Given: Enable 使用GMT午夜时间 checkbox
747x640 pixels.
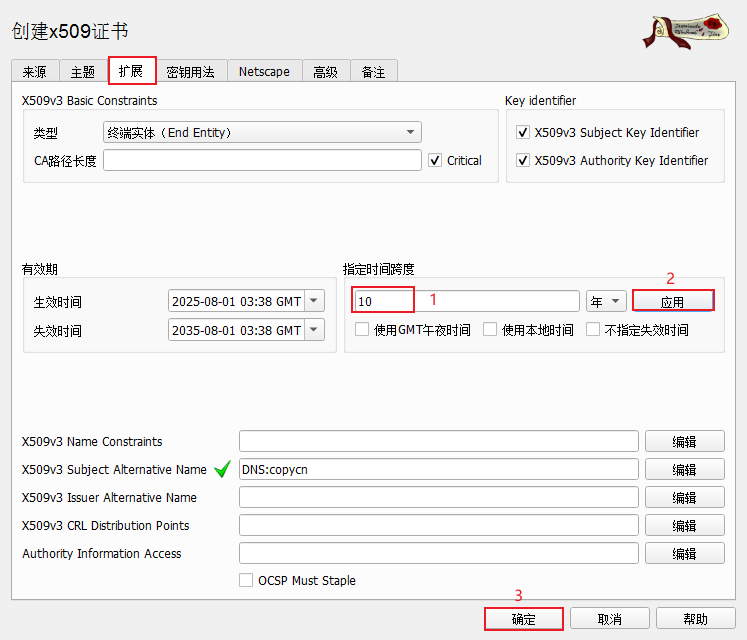Looking at the screenshot, I should (362, 330).
